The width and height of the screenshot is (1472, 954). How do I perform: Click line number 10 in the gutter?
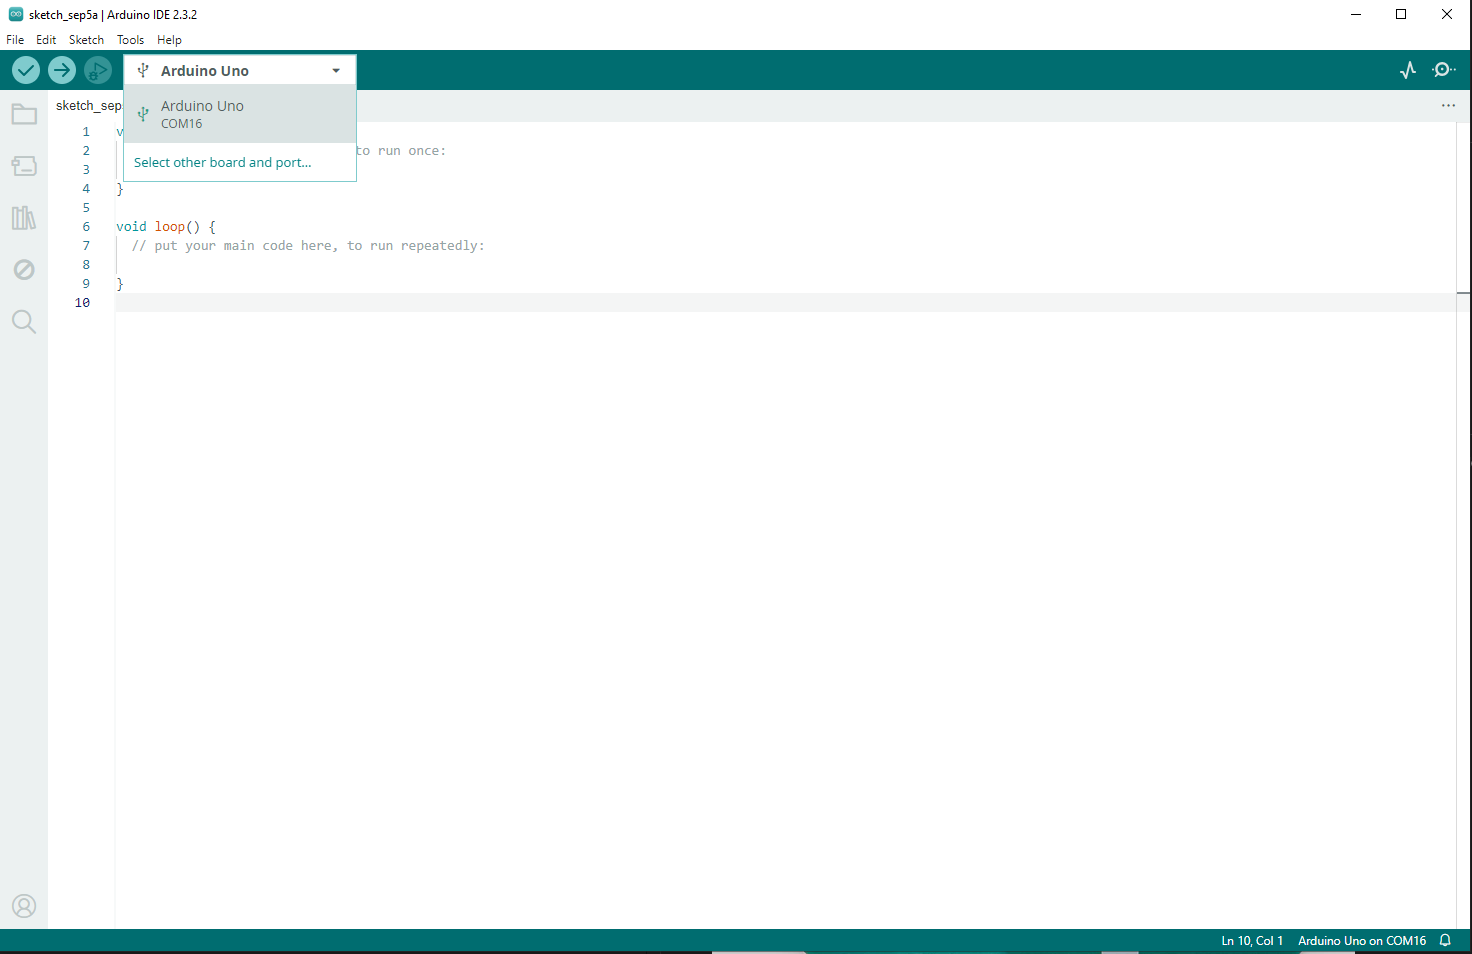coord(82,303)
